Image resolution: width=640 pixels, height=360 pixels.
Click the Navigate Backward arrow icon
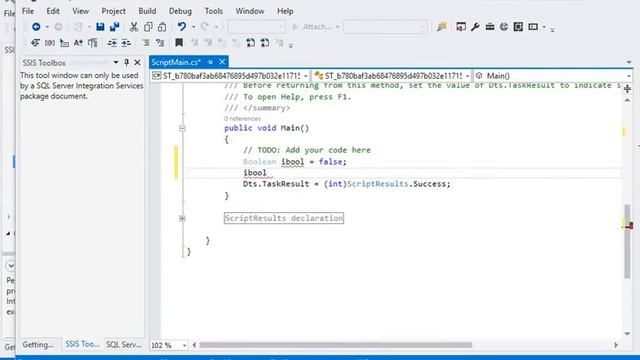36,27
